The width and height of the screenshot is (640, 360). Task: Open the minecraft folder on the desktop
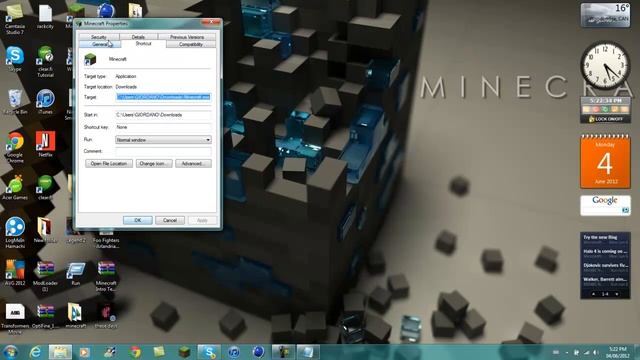point(76,316)
